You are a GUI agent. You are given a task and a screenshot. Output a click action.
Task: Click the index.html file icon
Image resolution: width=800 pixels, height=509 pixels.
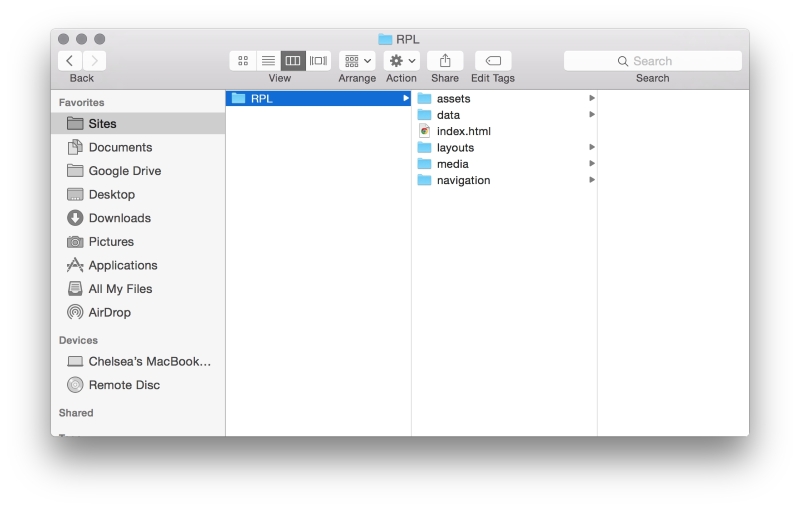tap(424, 131)
